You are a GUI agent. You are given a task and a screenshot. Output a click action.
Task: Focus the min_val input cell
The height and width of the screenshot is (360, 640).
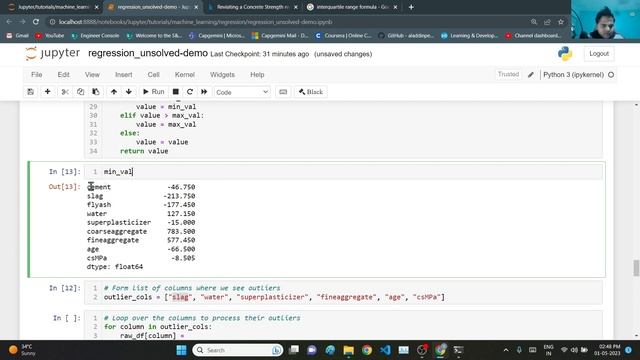coord(343,172)
